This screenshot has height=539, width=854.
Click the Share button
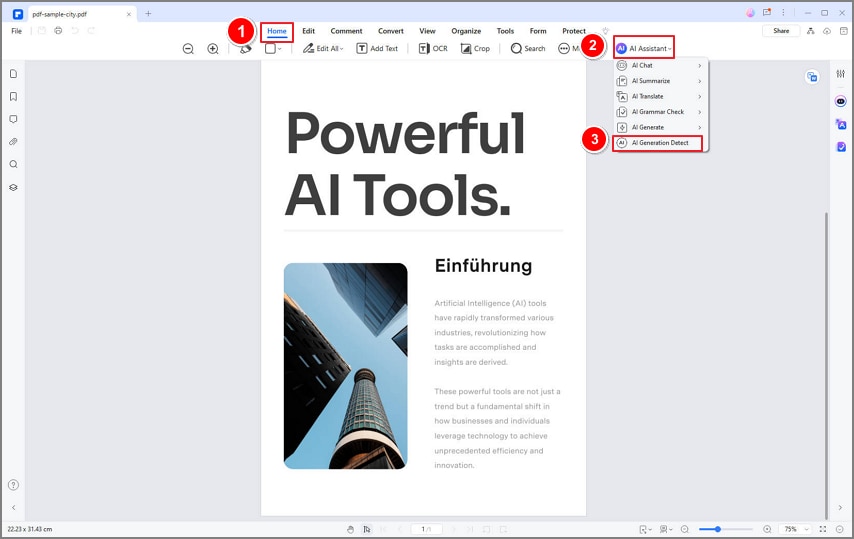[x=781, y=31]
